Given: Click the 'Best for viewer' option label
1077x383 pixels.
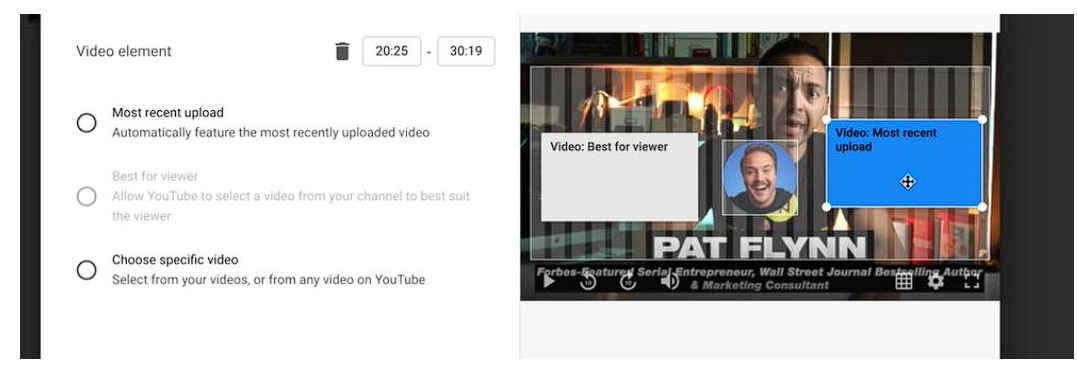Looking at the screenshot, I should coord(155,176).
